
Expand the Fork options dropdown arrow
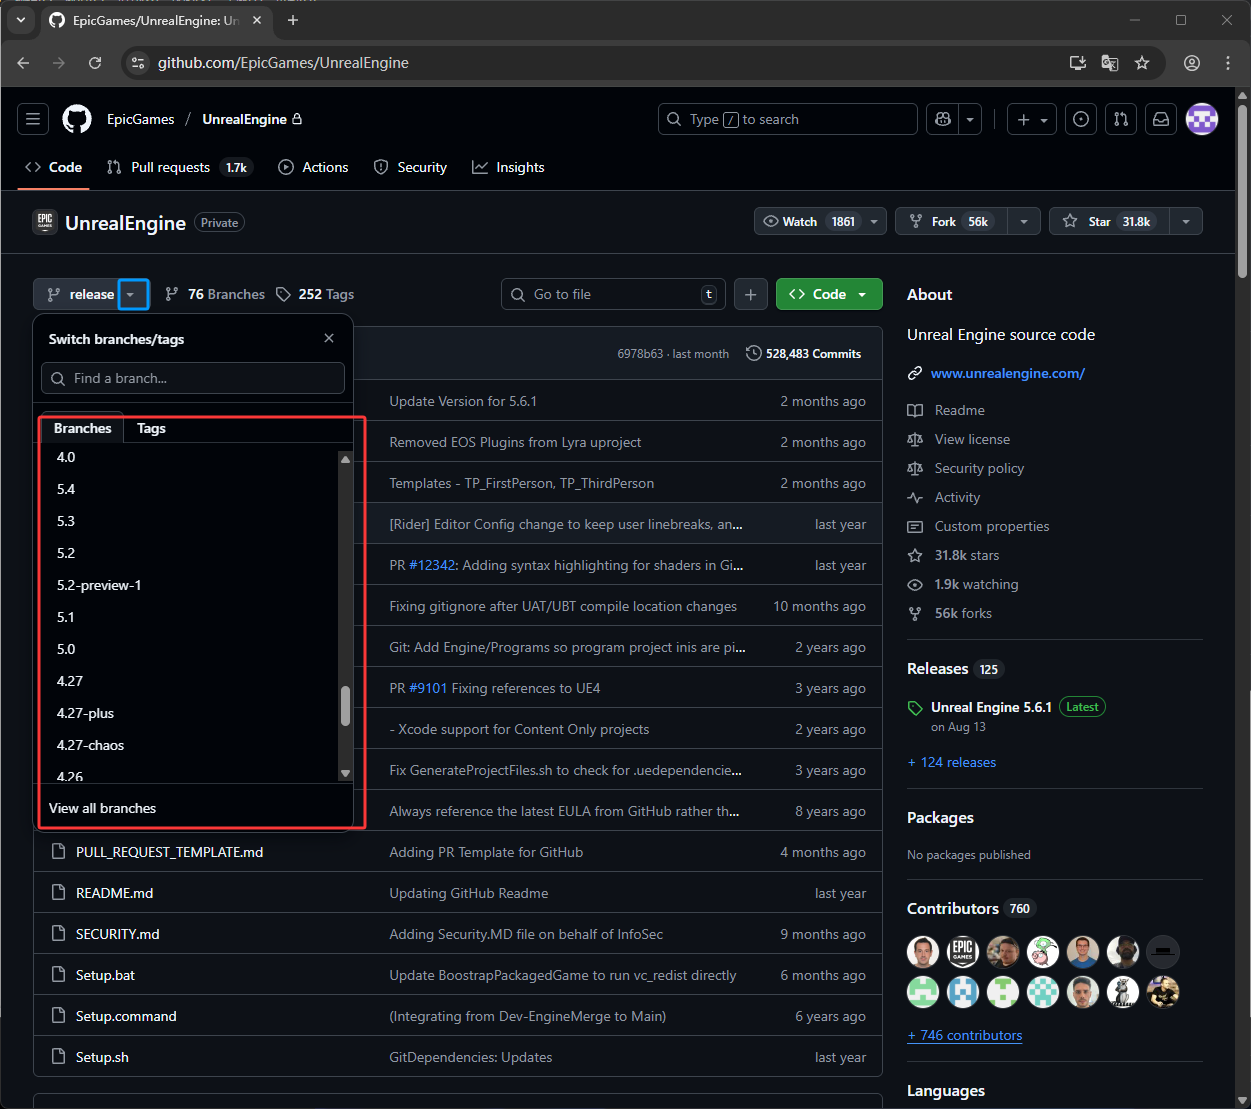pos(1024,222)
